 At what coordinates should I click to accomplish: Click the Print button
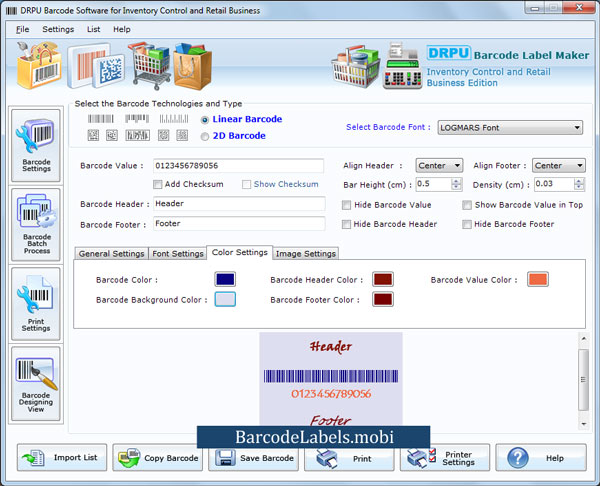tap(349, 458)
